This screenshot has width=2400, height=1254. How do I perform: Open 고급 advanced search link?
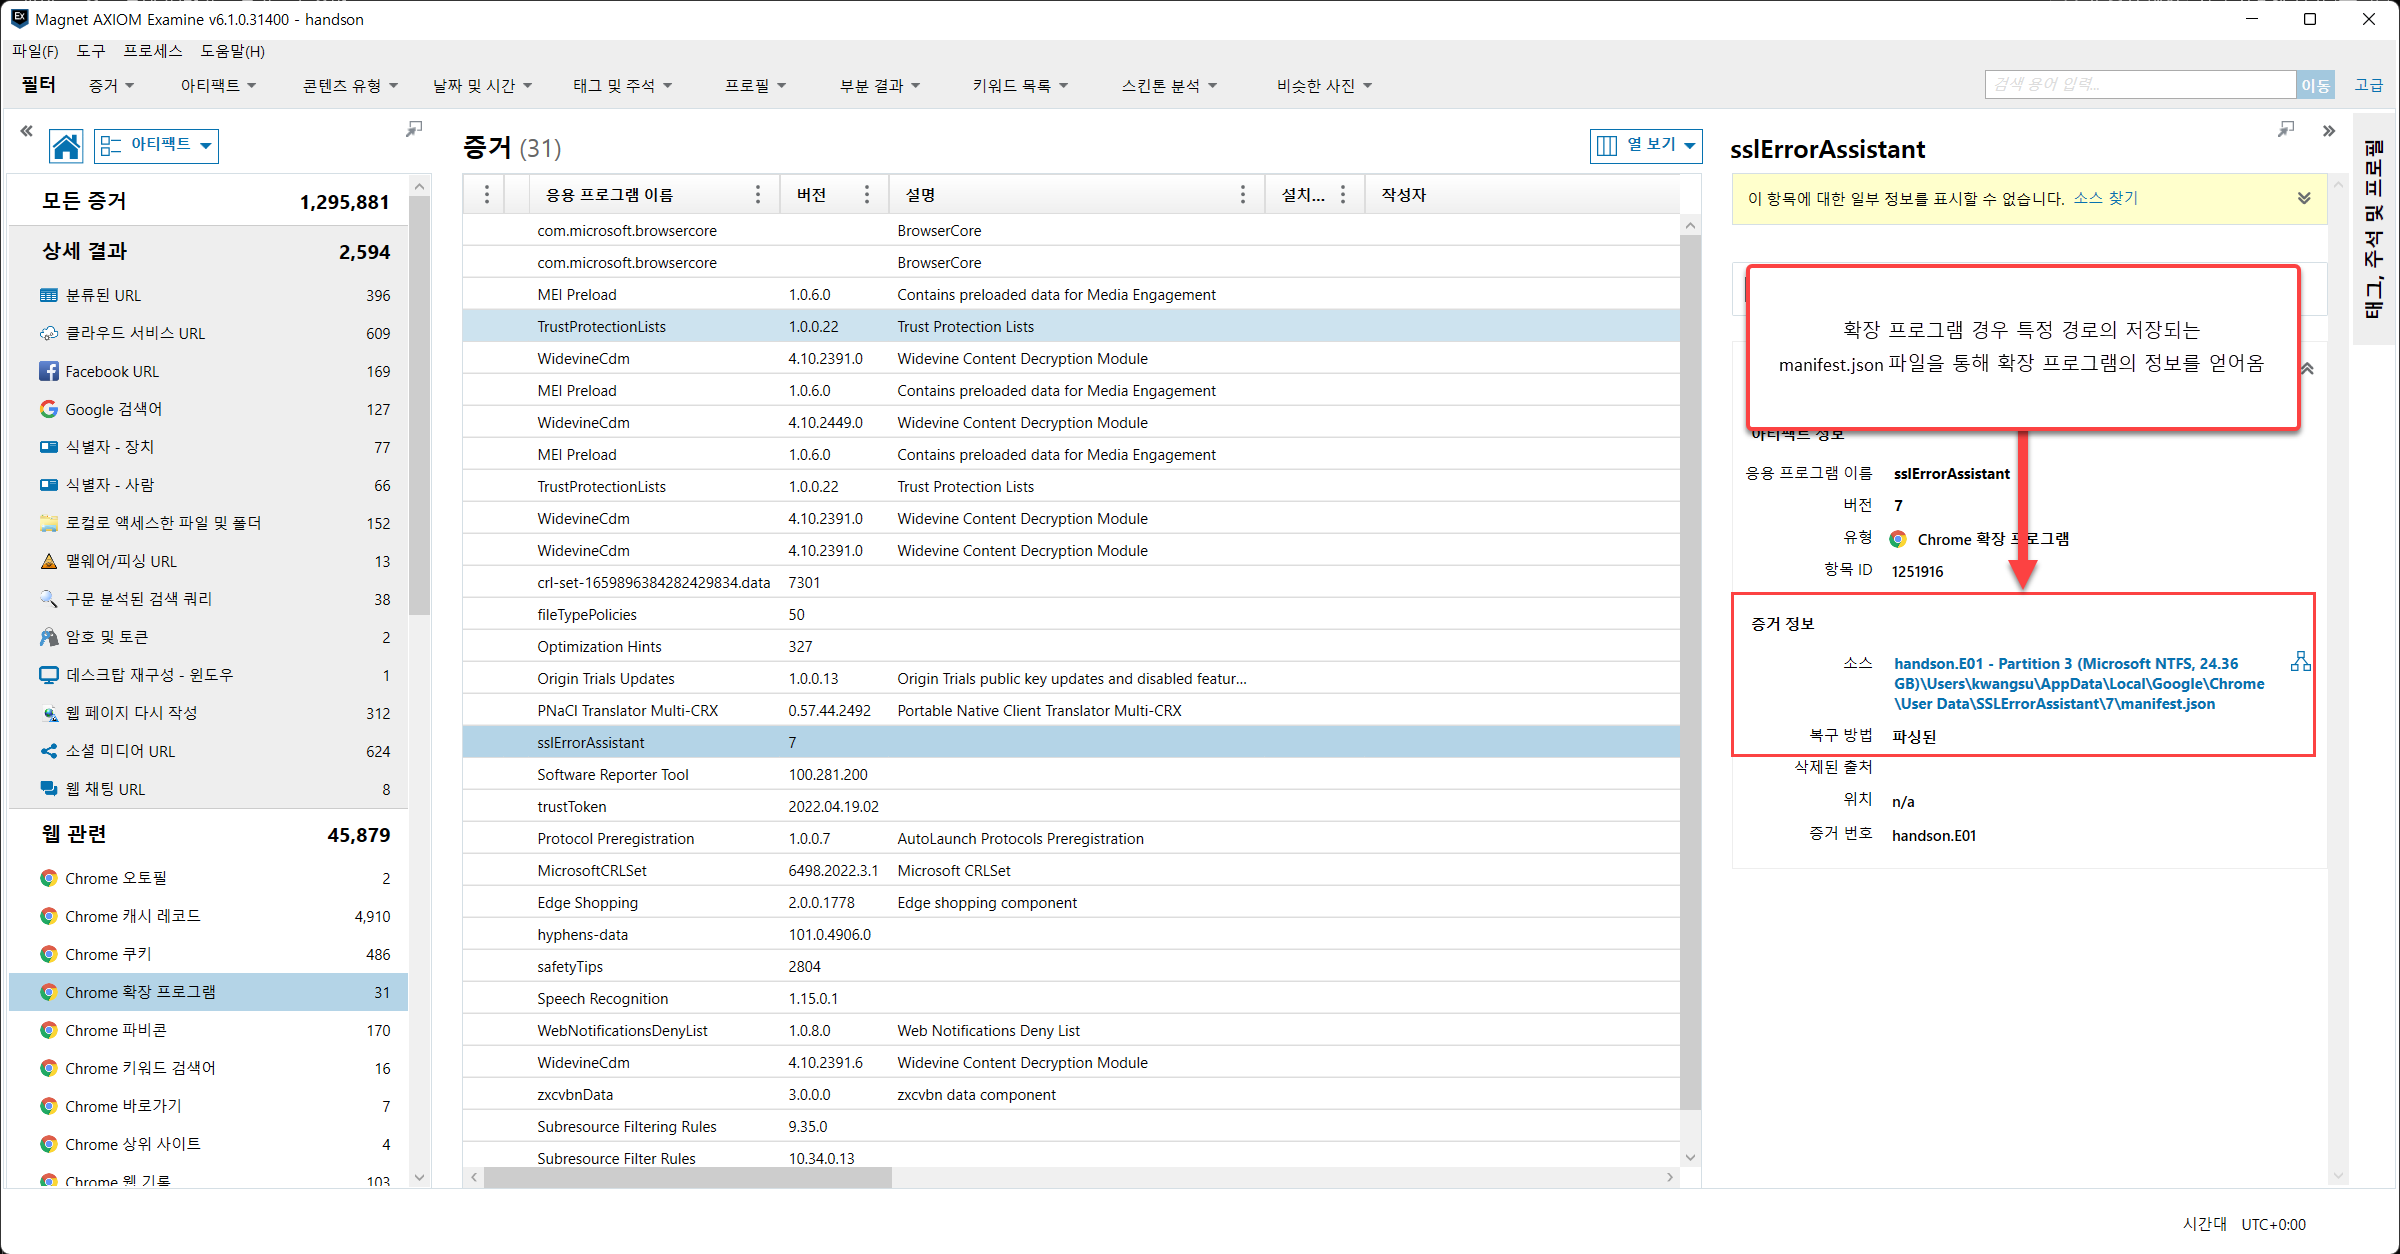(x=2368, y=85)
